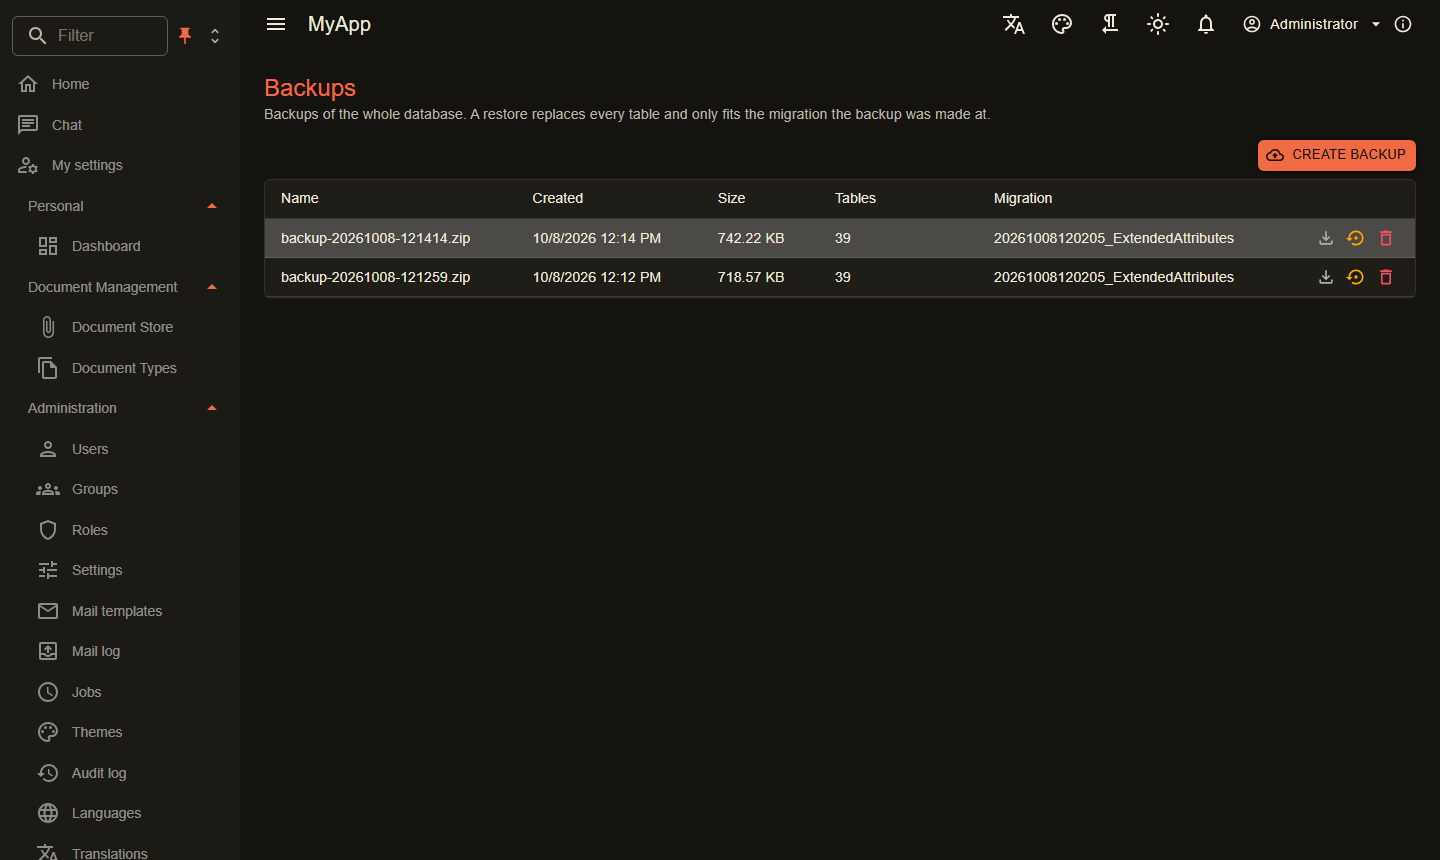Download backup-20261008-121259.zip
The image size is (1440, 860).
click(x=1326, y=277)
